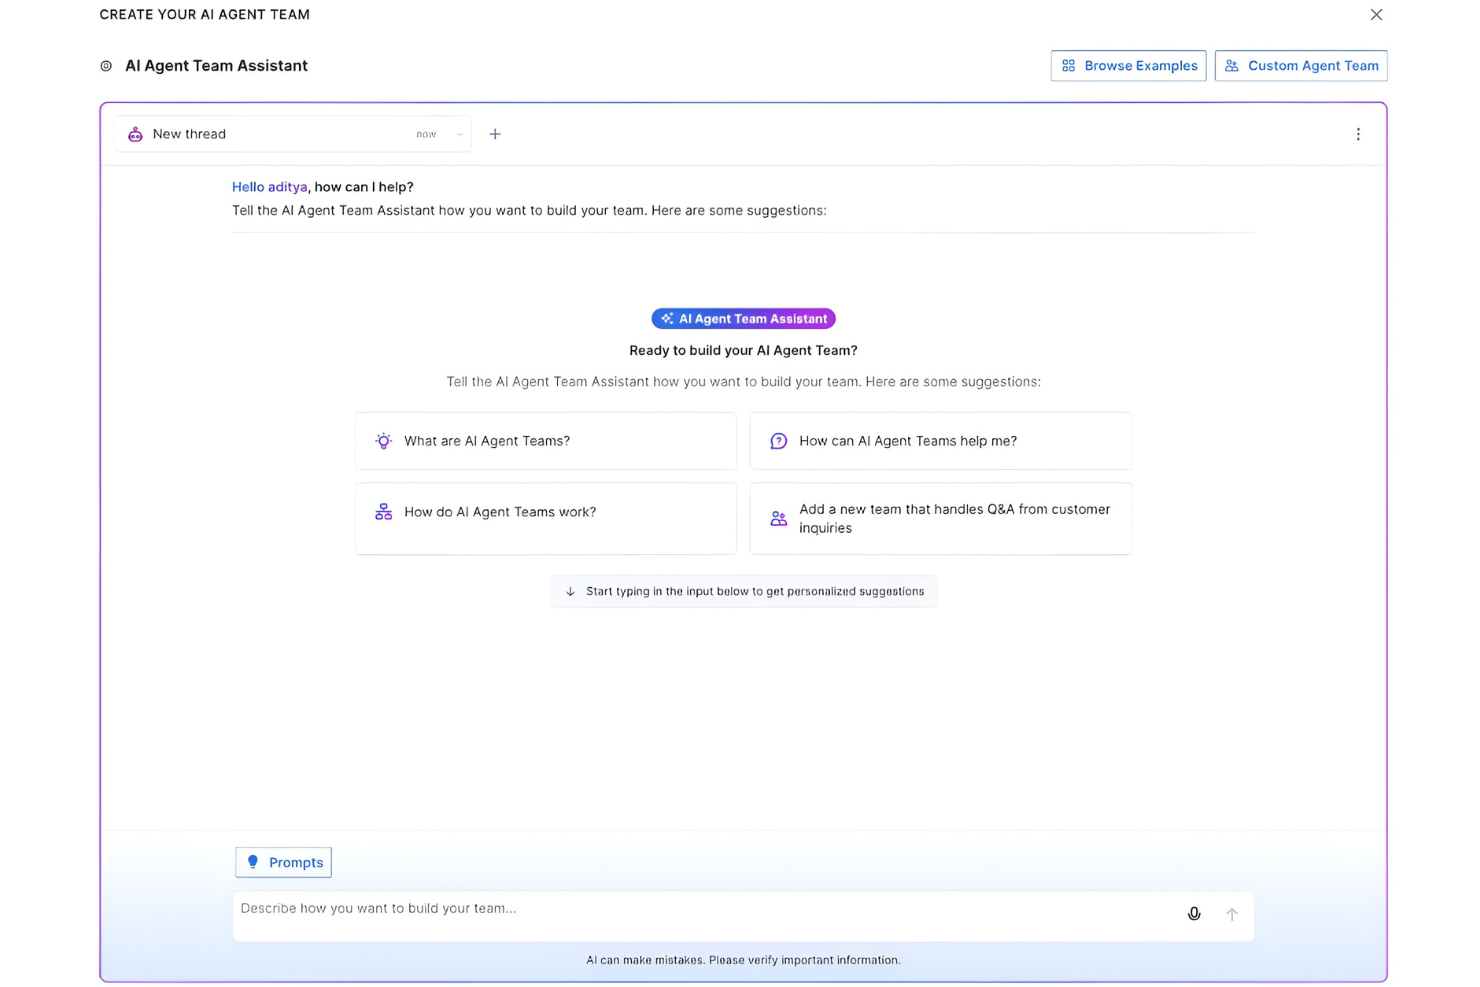The height and width of the screenshot is (987, 1480).
Task: Select the 'Add a new team that handles Q&A' suggestion
Action: click(x=940, y=518)
